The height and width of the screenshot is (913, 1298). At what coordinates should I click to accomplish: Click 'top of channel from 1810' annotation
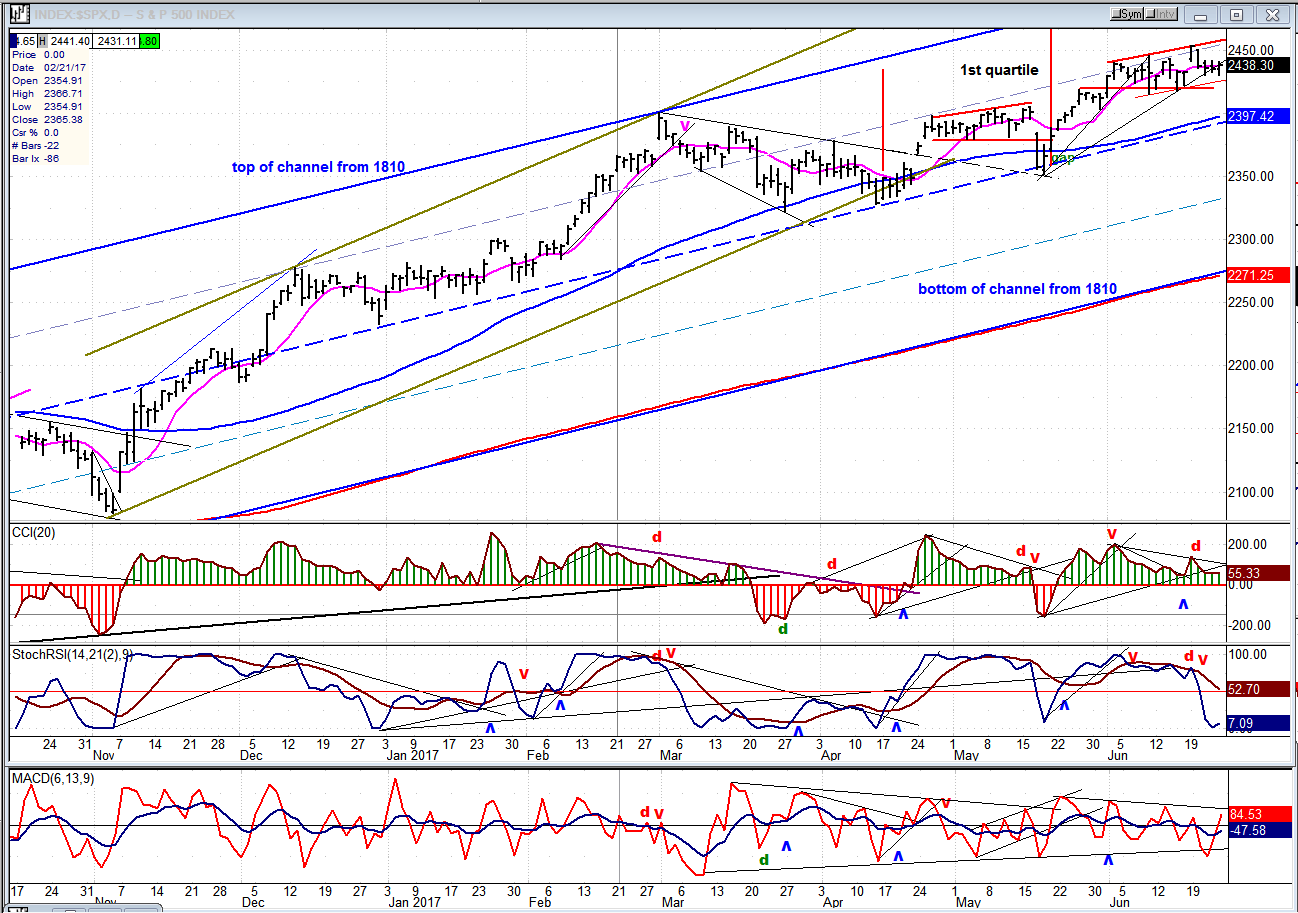318,167
